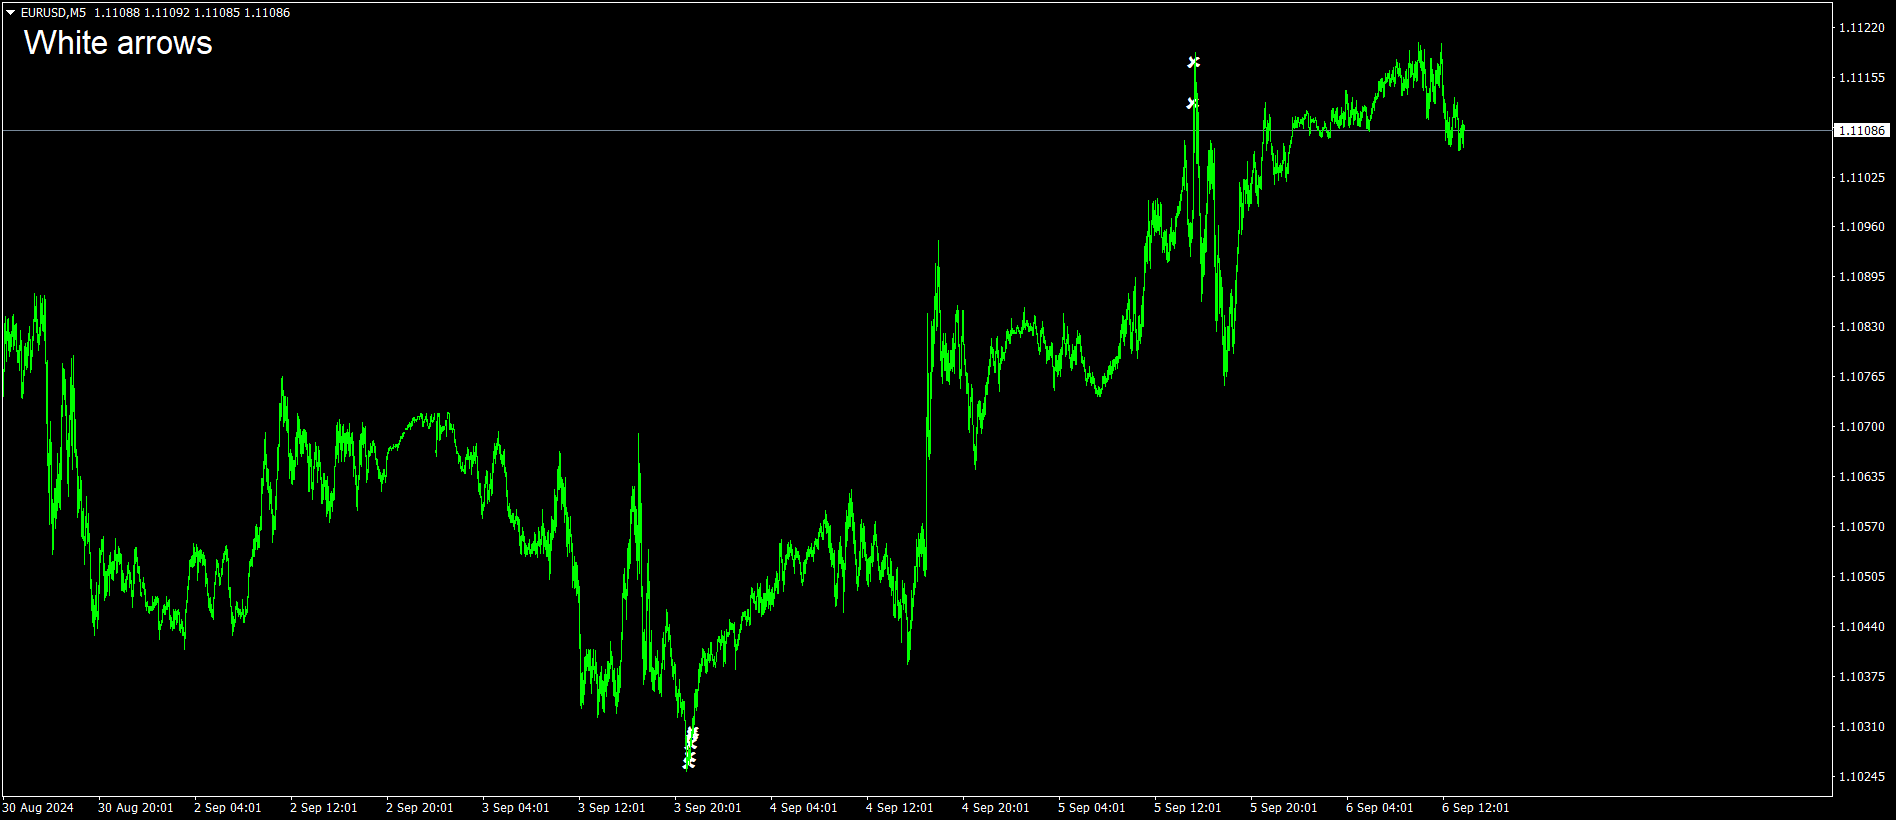Click the "30 Aug 2024" time axis label
This screenshot has width=1896, height=820.
pos(38,808)
